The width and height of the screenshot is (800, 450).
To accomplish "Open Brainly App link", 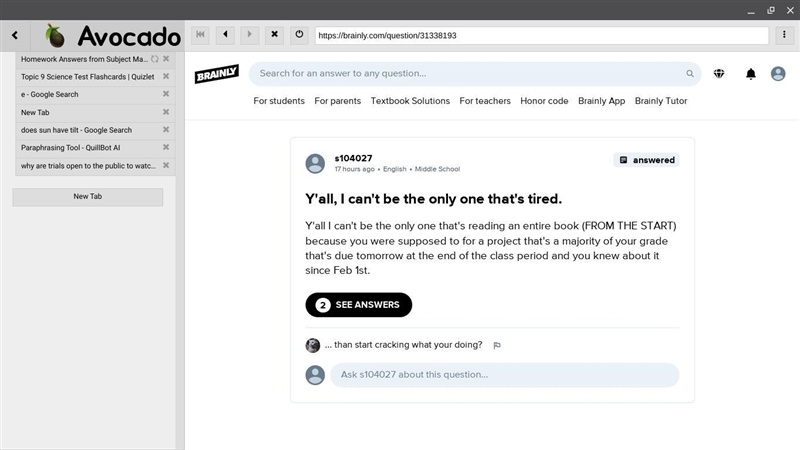I will (x=602, y=101).
